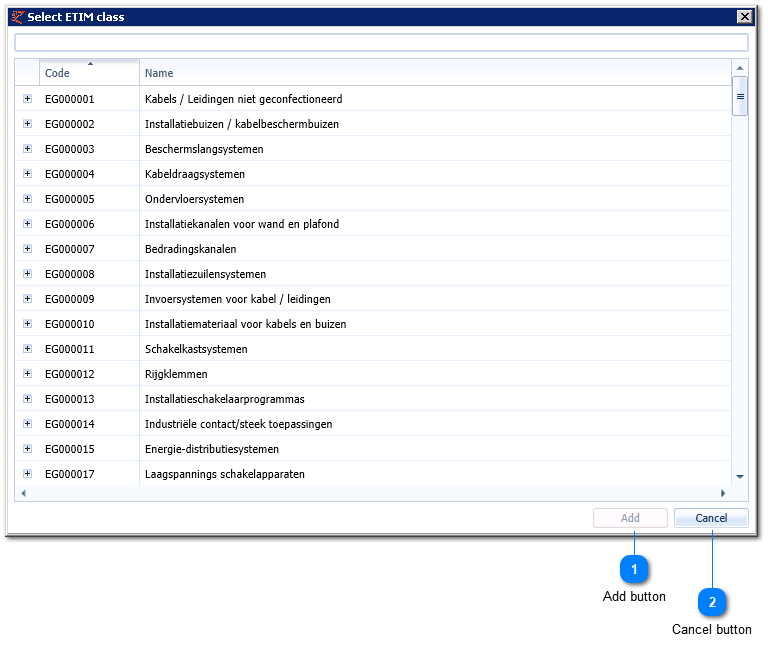Expand the EG000007 Bedradingskanalen node
The width and height of the screenshot is (768, 653).
27,248
